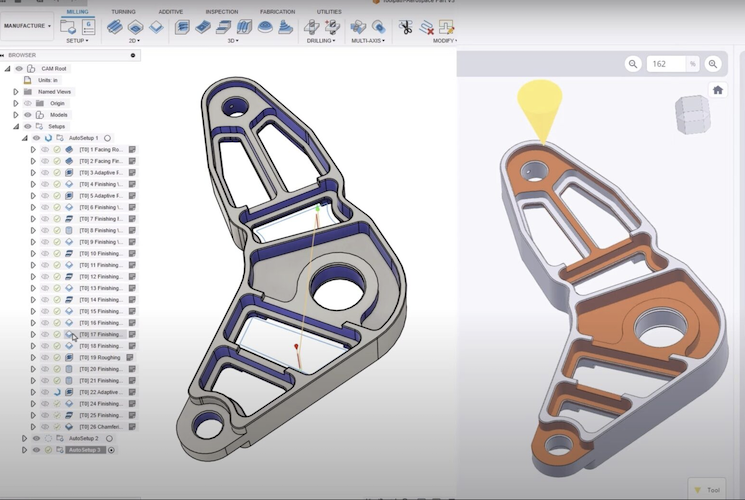Expand the AutoSetup 2 node
The width and height of the screenshot is (745, 500).
24,438
